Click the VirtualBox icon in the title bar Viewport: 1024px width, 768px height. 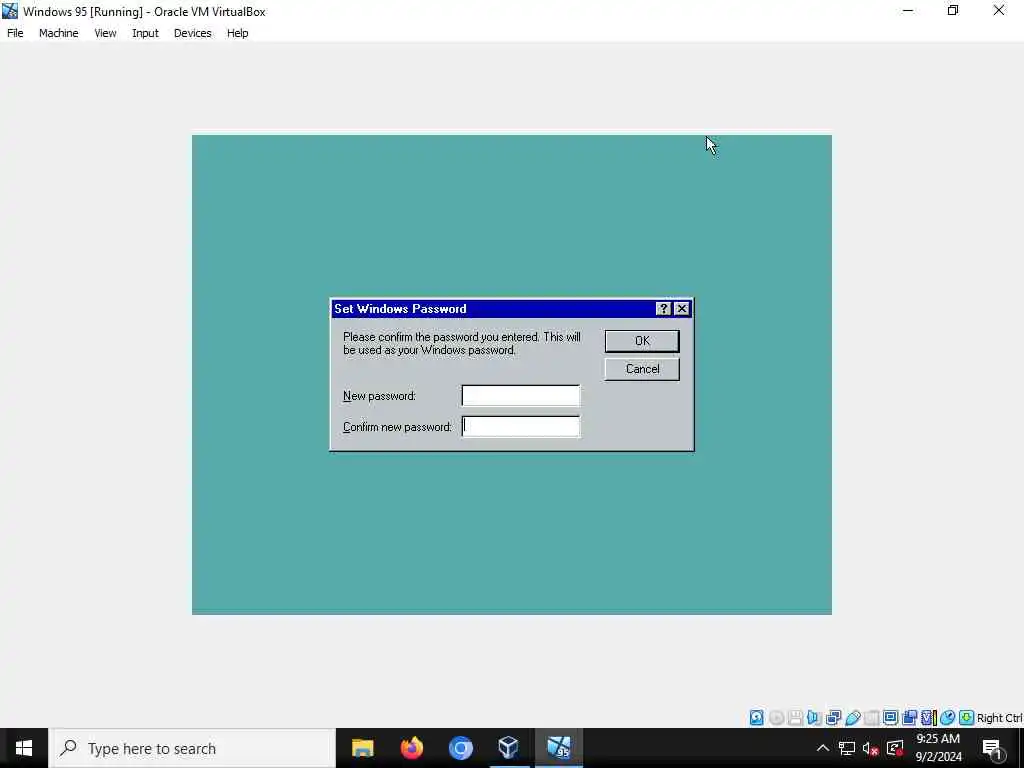click(x=10, y=11)
